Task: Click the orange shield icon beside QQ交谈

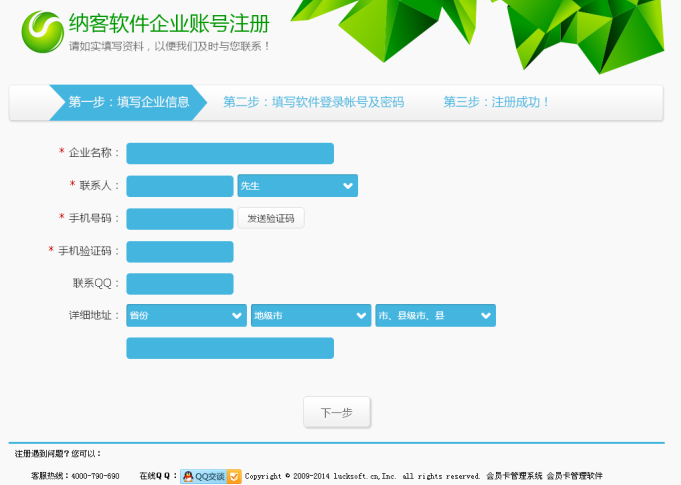Action: [x=234, y=476]
